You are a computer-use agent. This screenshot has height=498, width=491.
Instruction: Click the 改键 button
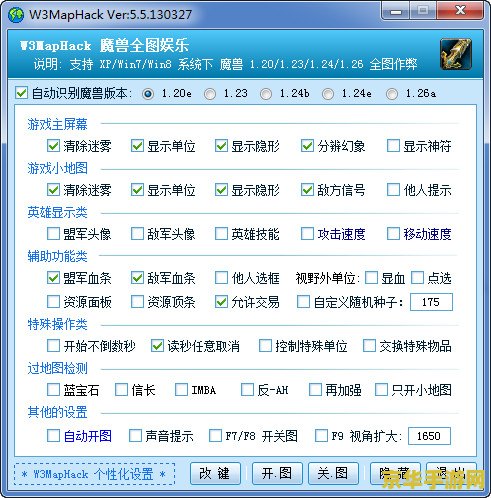(215, 473)
